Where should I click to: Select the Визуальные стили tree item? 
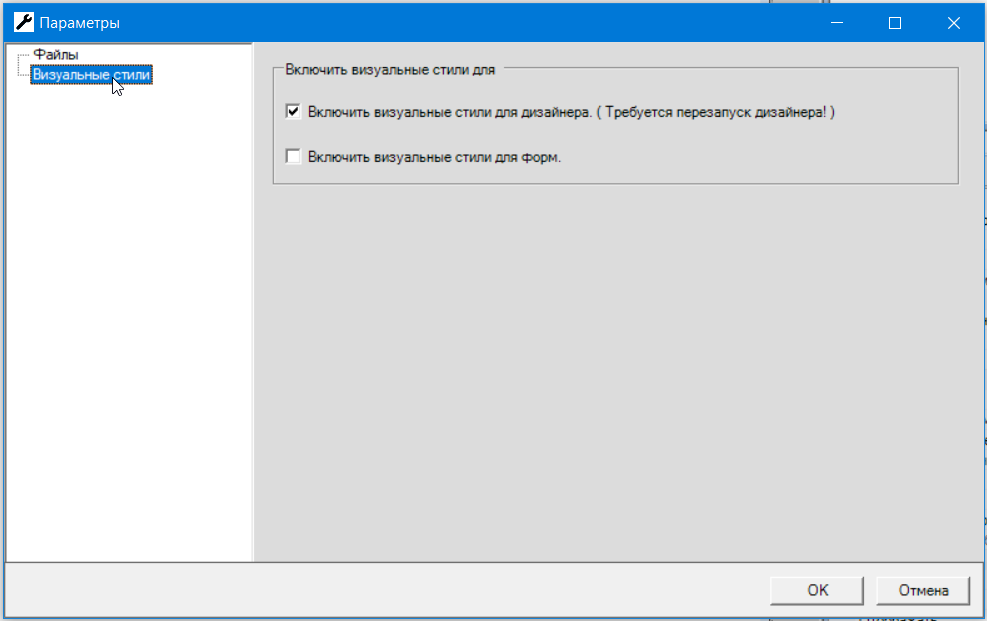(x=91, y=75)
